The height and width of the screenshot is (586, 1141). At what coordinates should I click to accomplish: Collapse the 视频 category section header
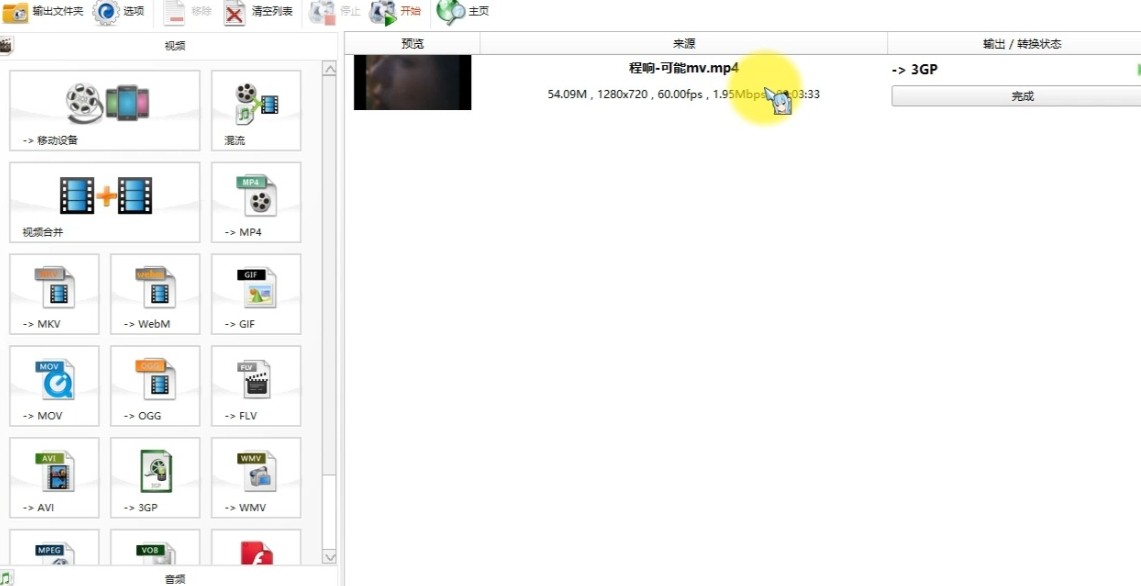(174, 45)
